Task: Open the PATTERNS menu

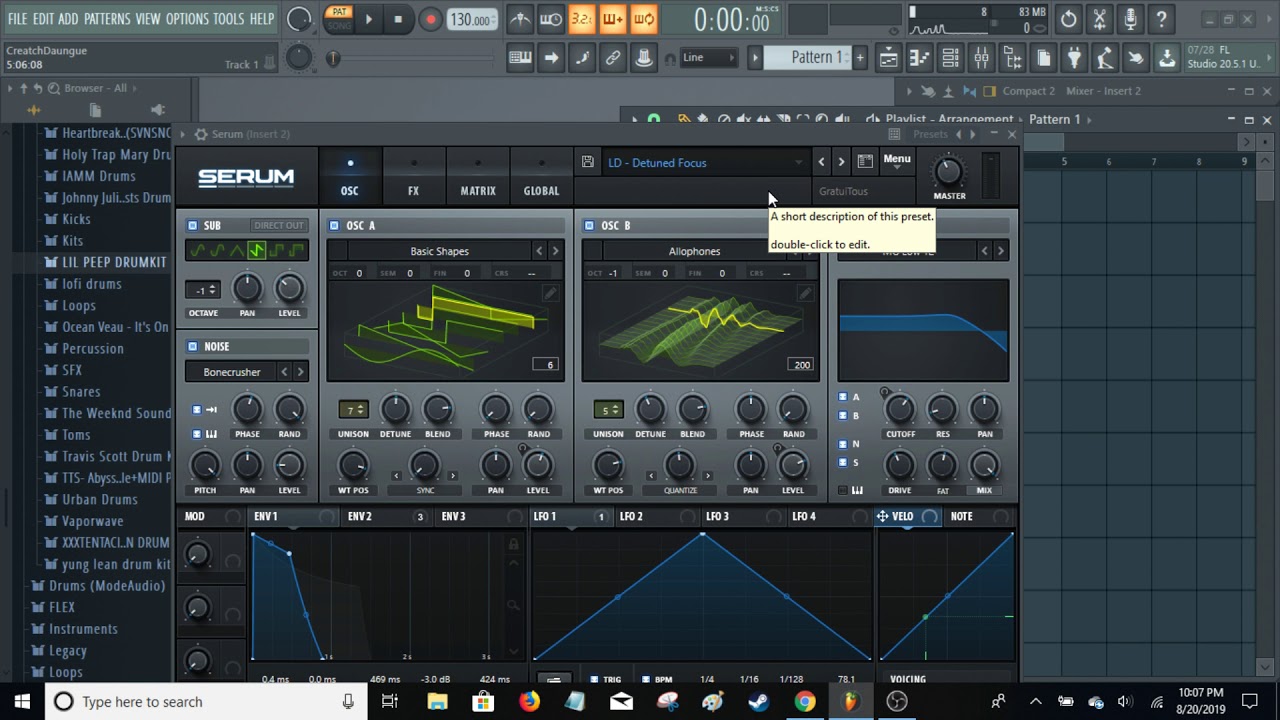Action: click(x=107, y=19)
